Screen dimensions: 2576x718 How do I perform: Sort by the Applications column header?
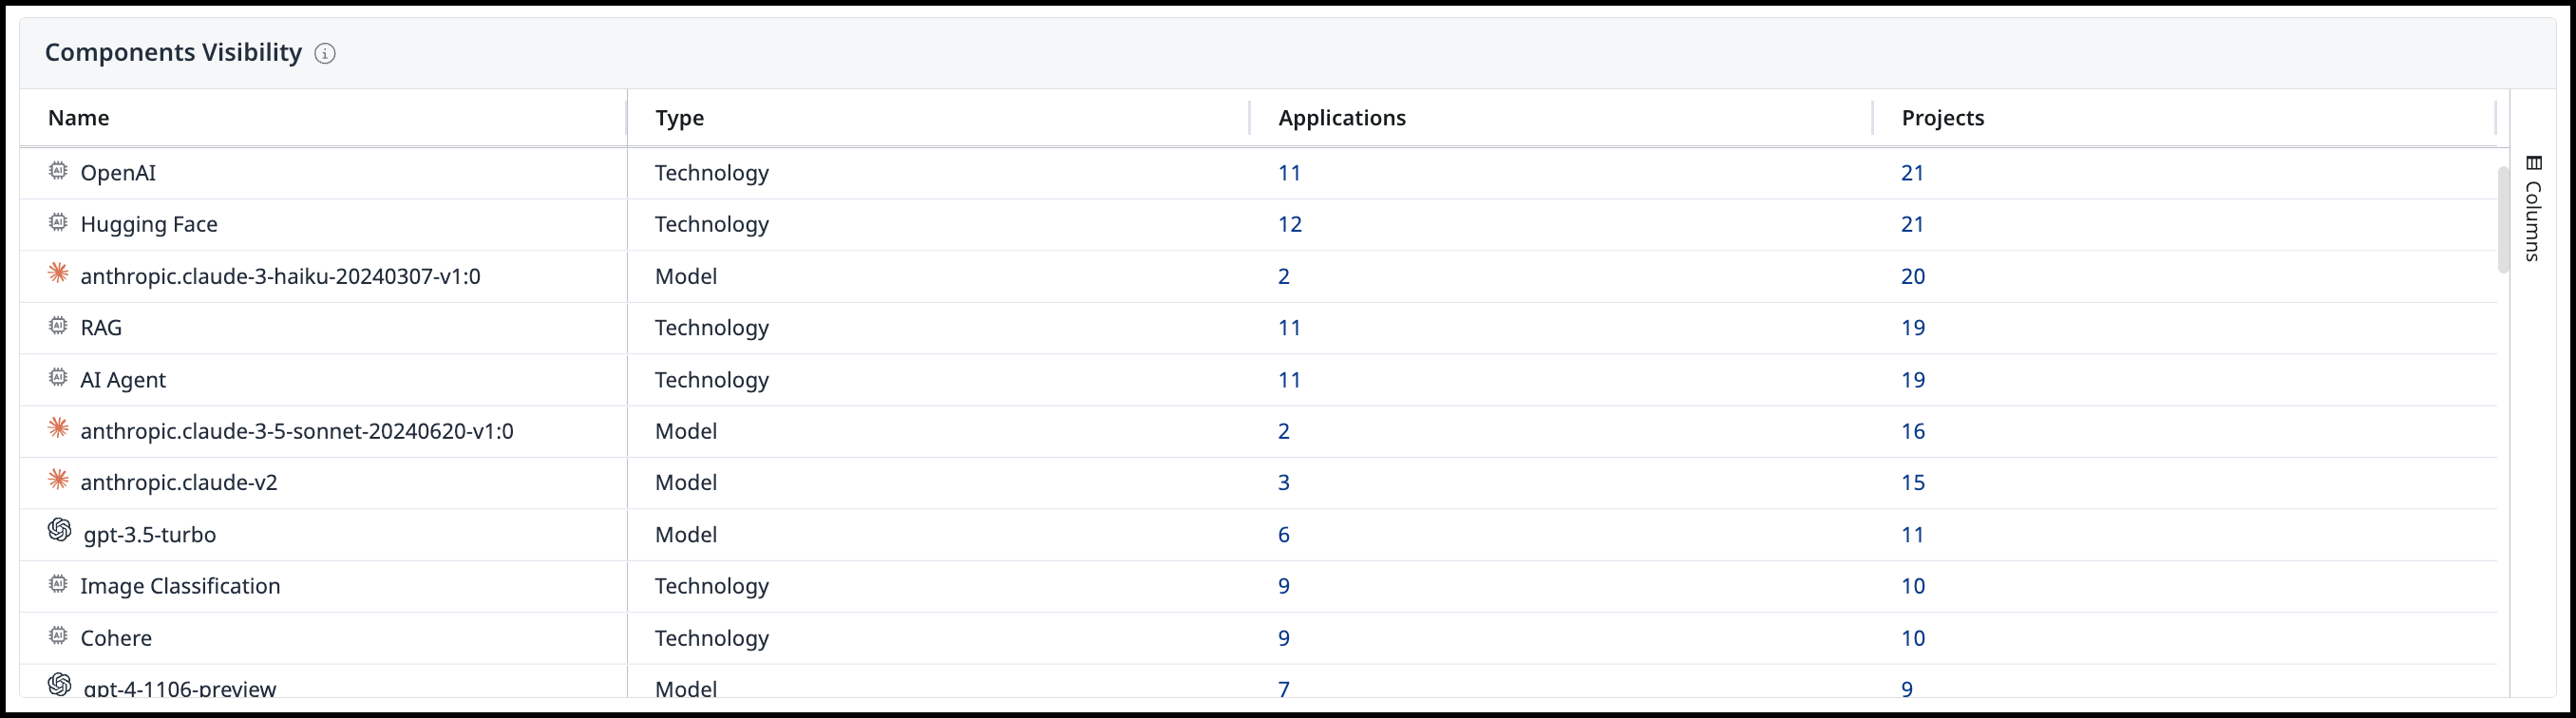tap(1342, 118)
